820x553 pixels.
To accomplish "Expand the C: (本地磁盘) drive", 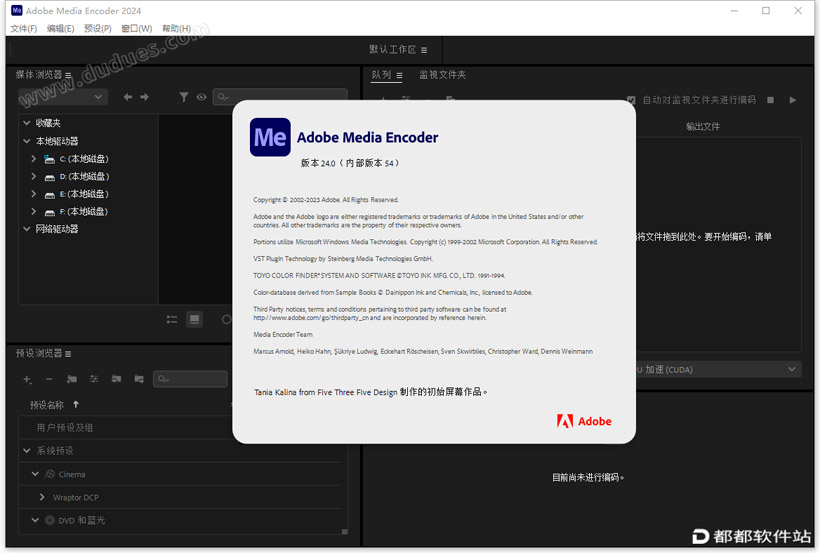I will click(x=33, y=159).
